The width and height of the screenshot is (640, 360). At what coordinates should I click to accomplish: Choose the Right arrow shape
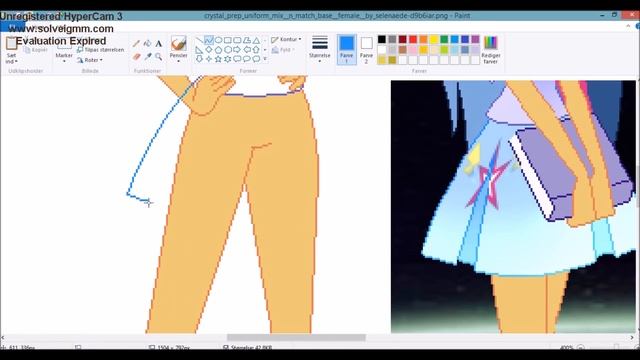click(x=237, y=50)
